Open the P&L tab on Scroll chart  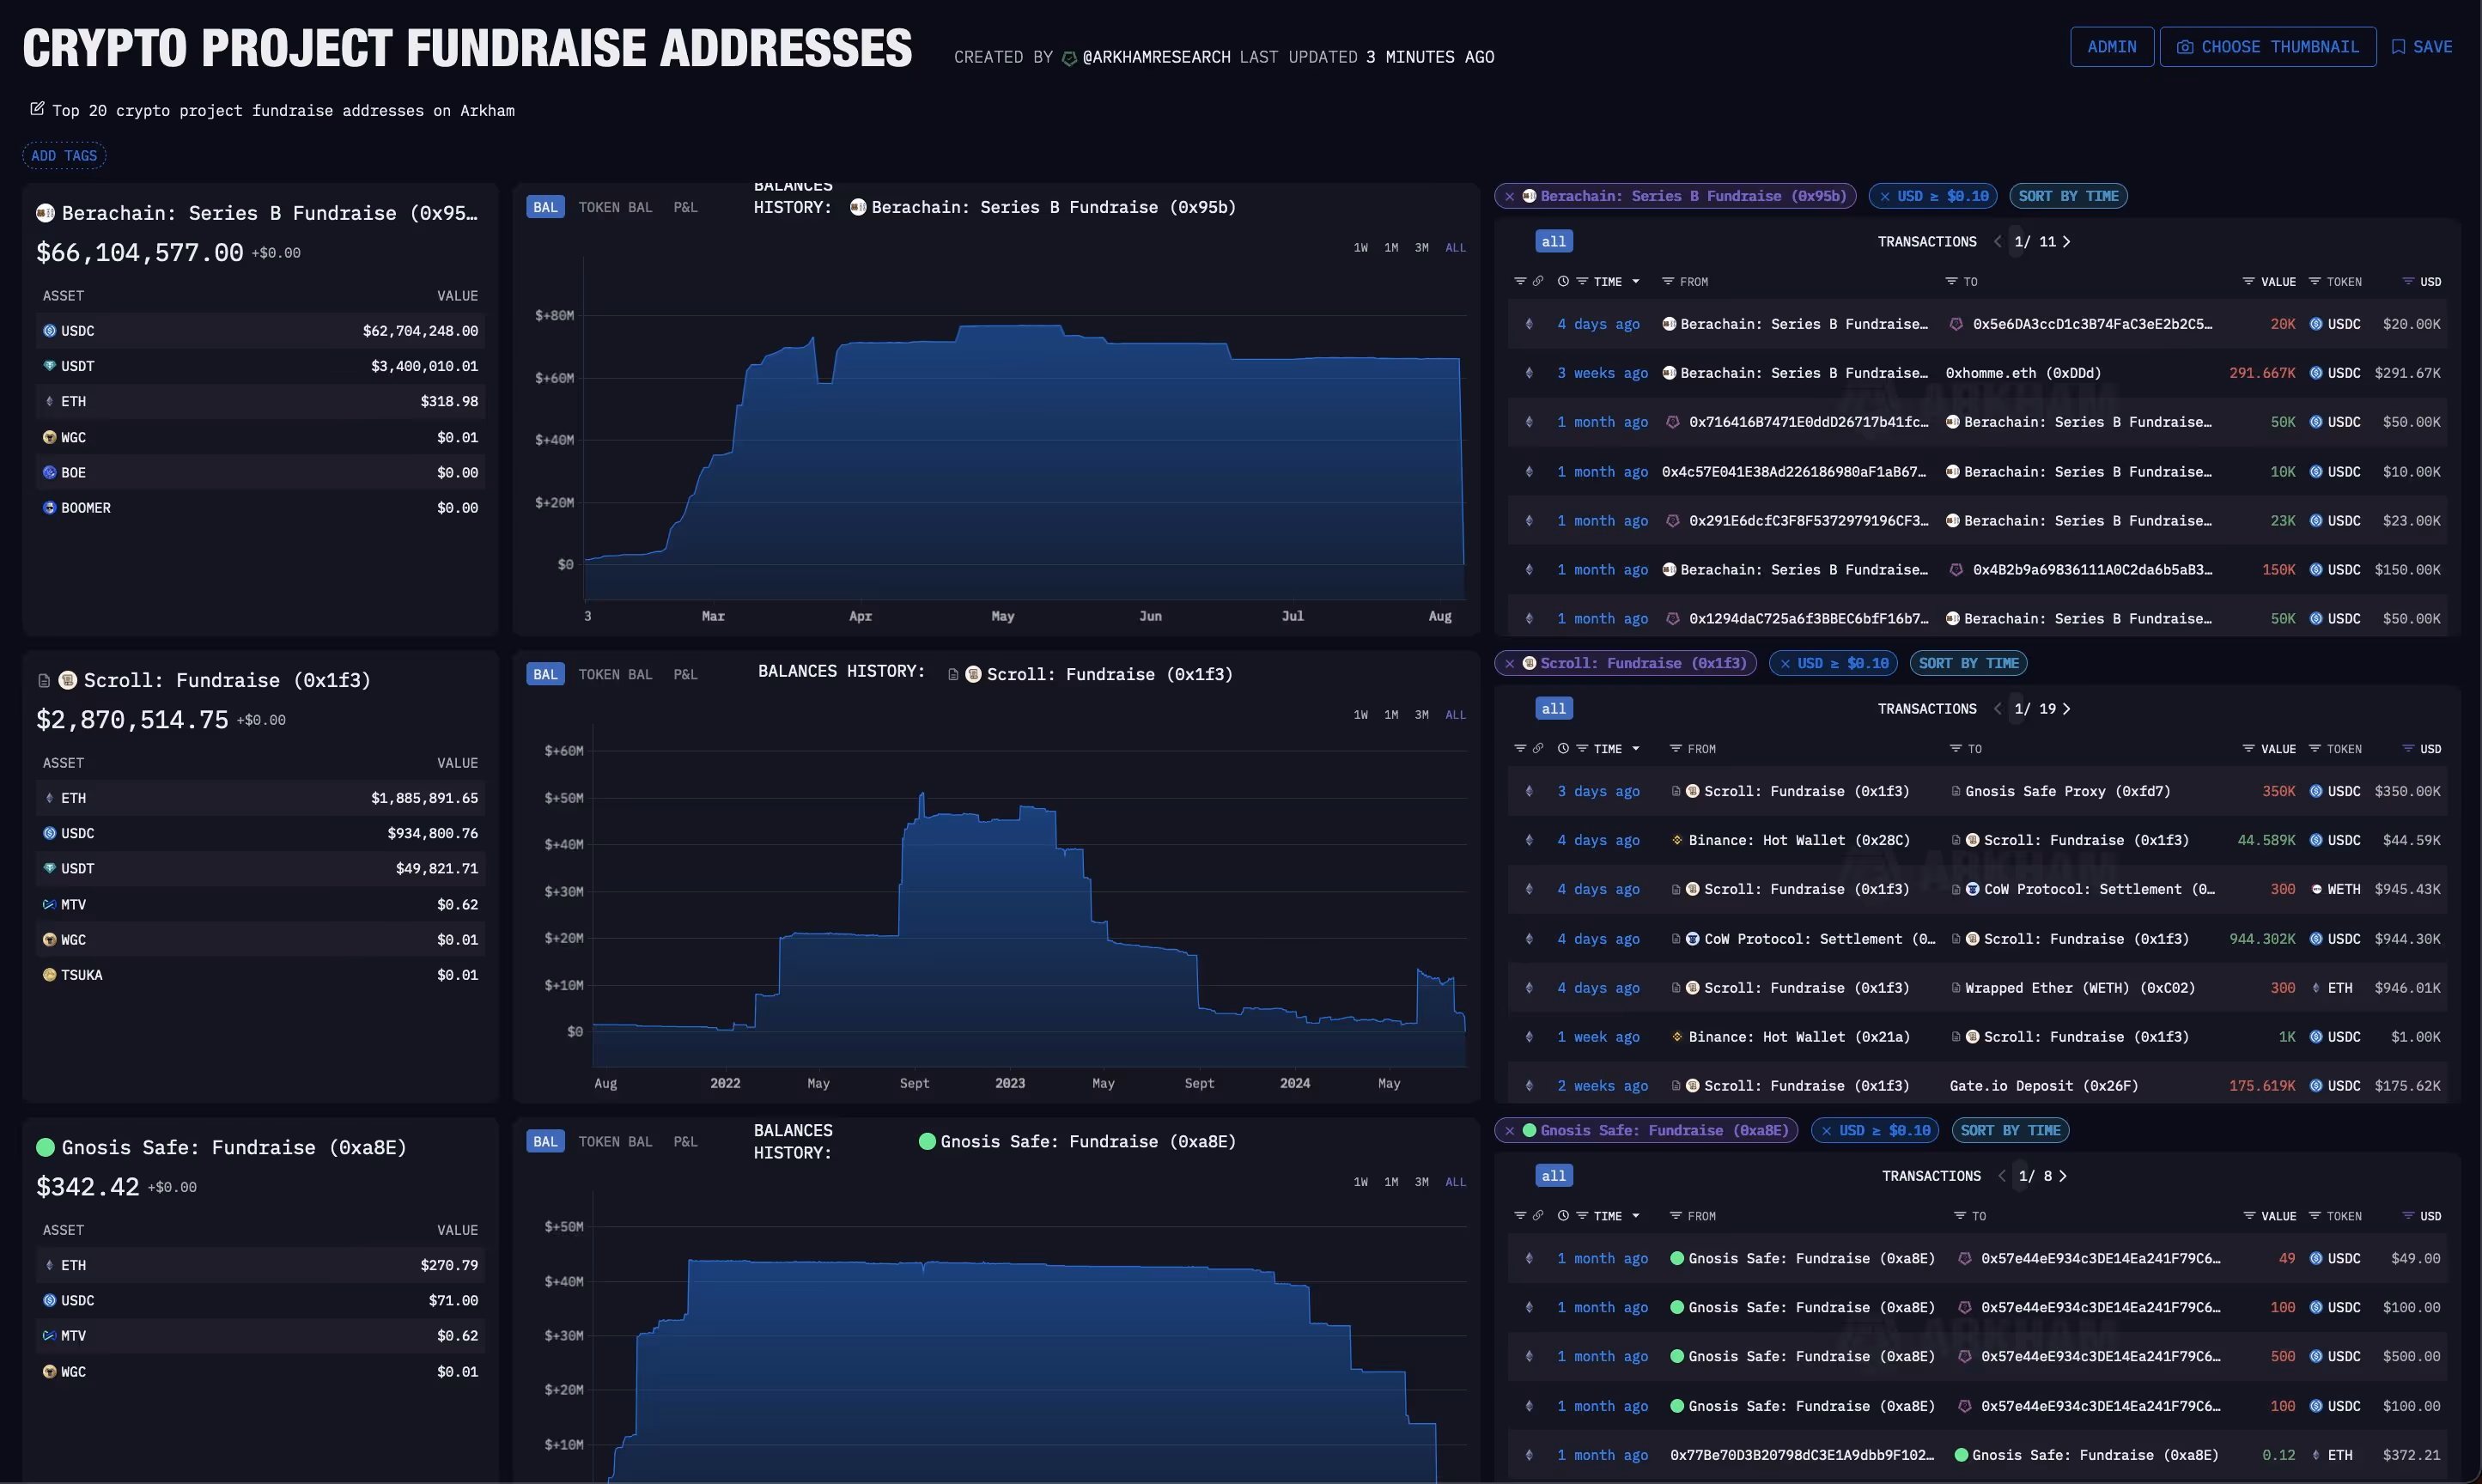coord(685,675)
